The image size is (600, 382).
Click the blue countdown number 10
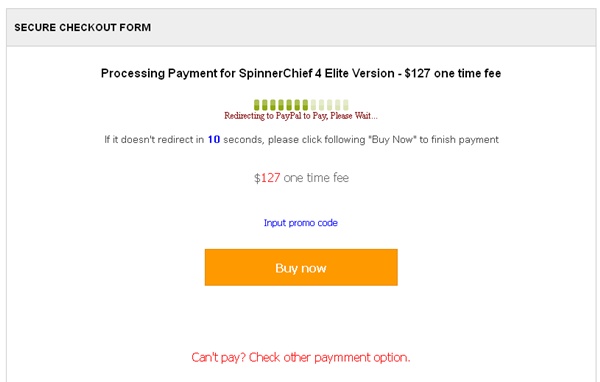point(214,139)
